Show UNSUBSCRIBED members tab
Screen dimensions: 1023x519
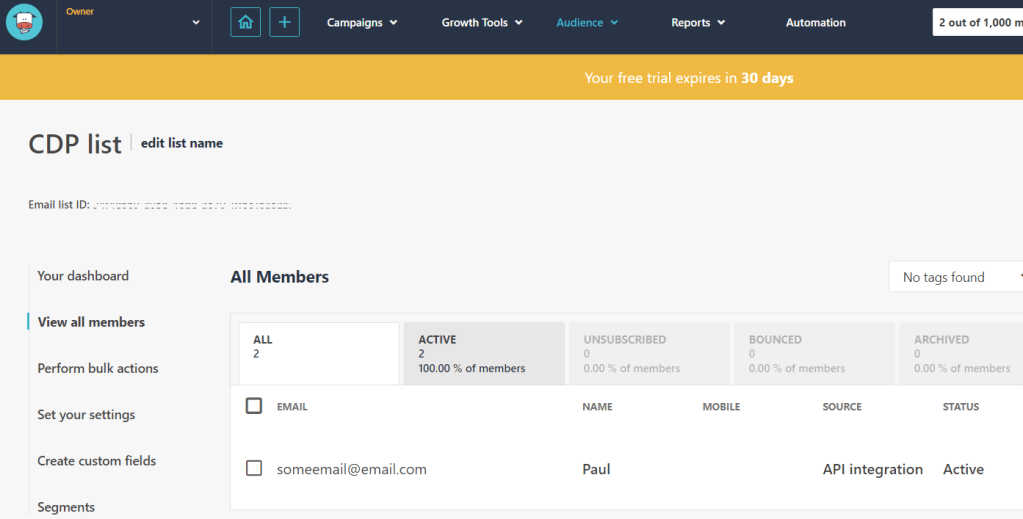point(648,353)
